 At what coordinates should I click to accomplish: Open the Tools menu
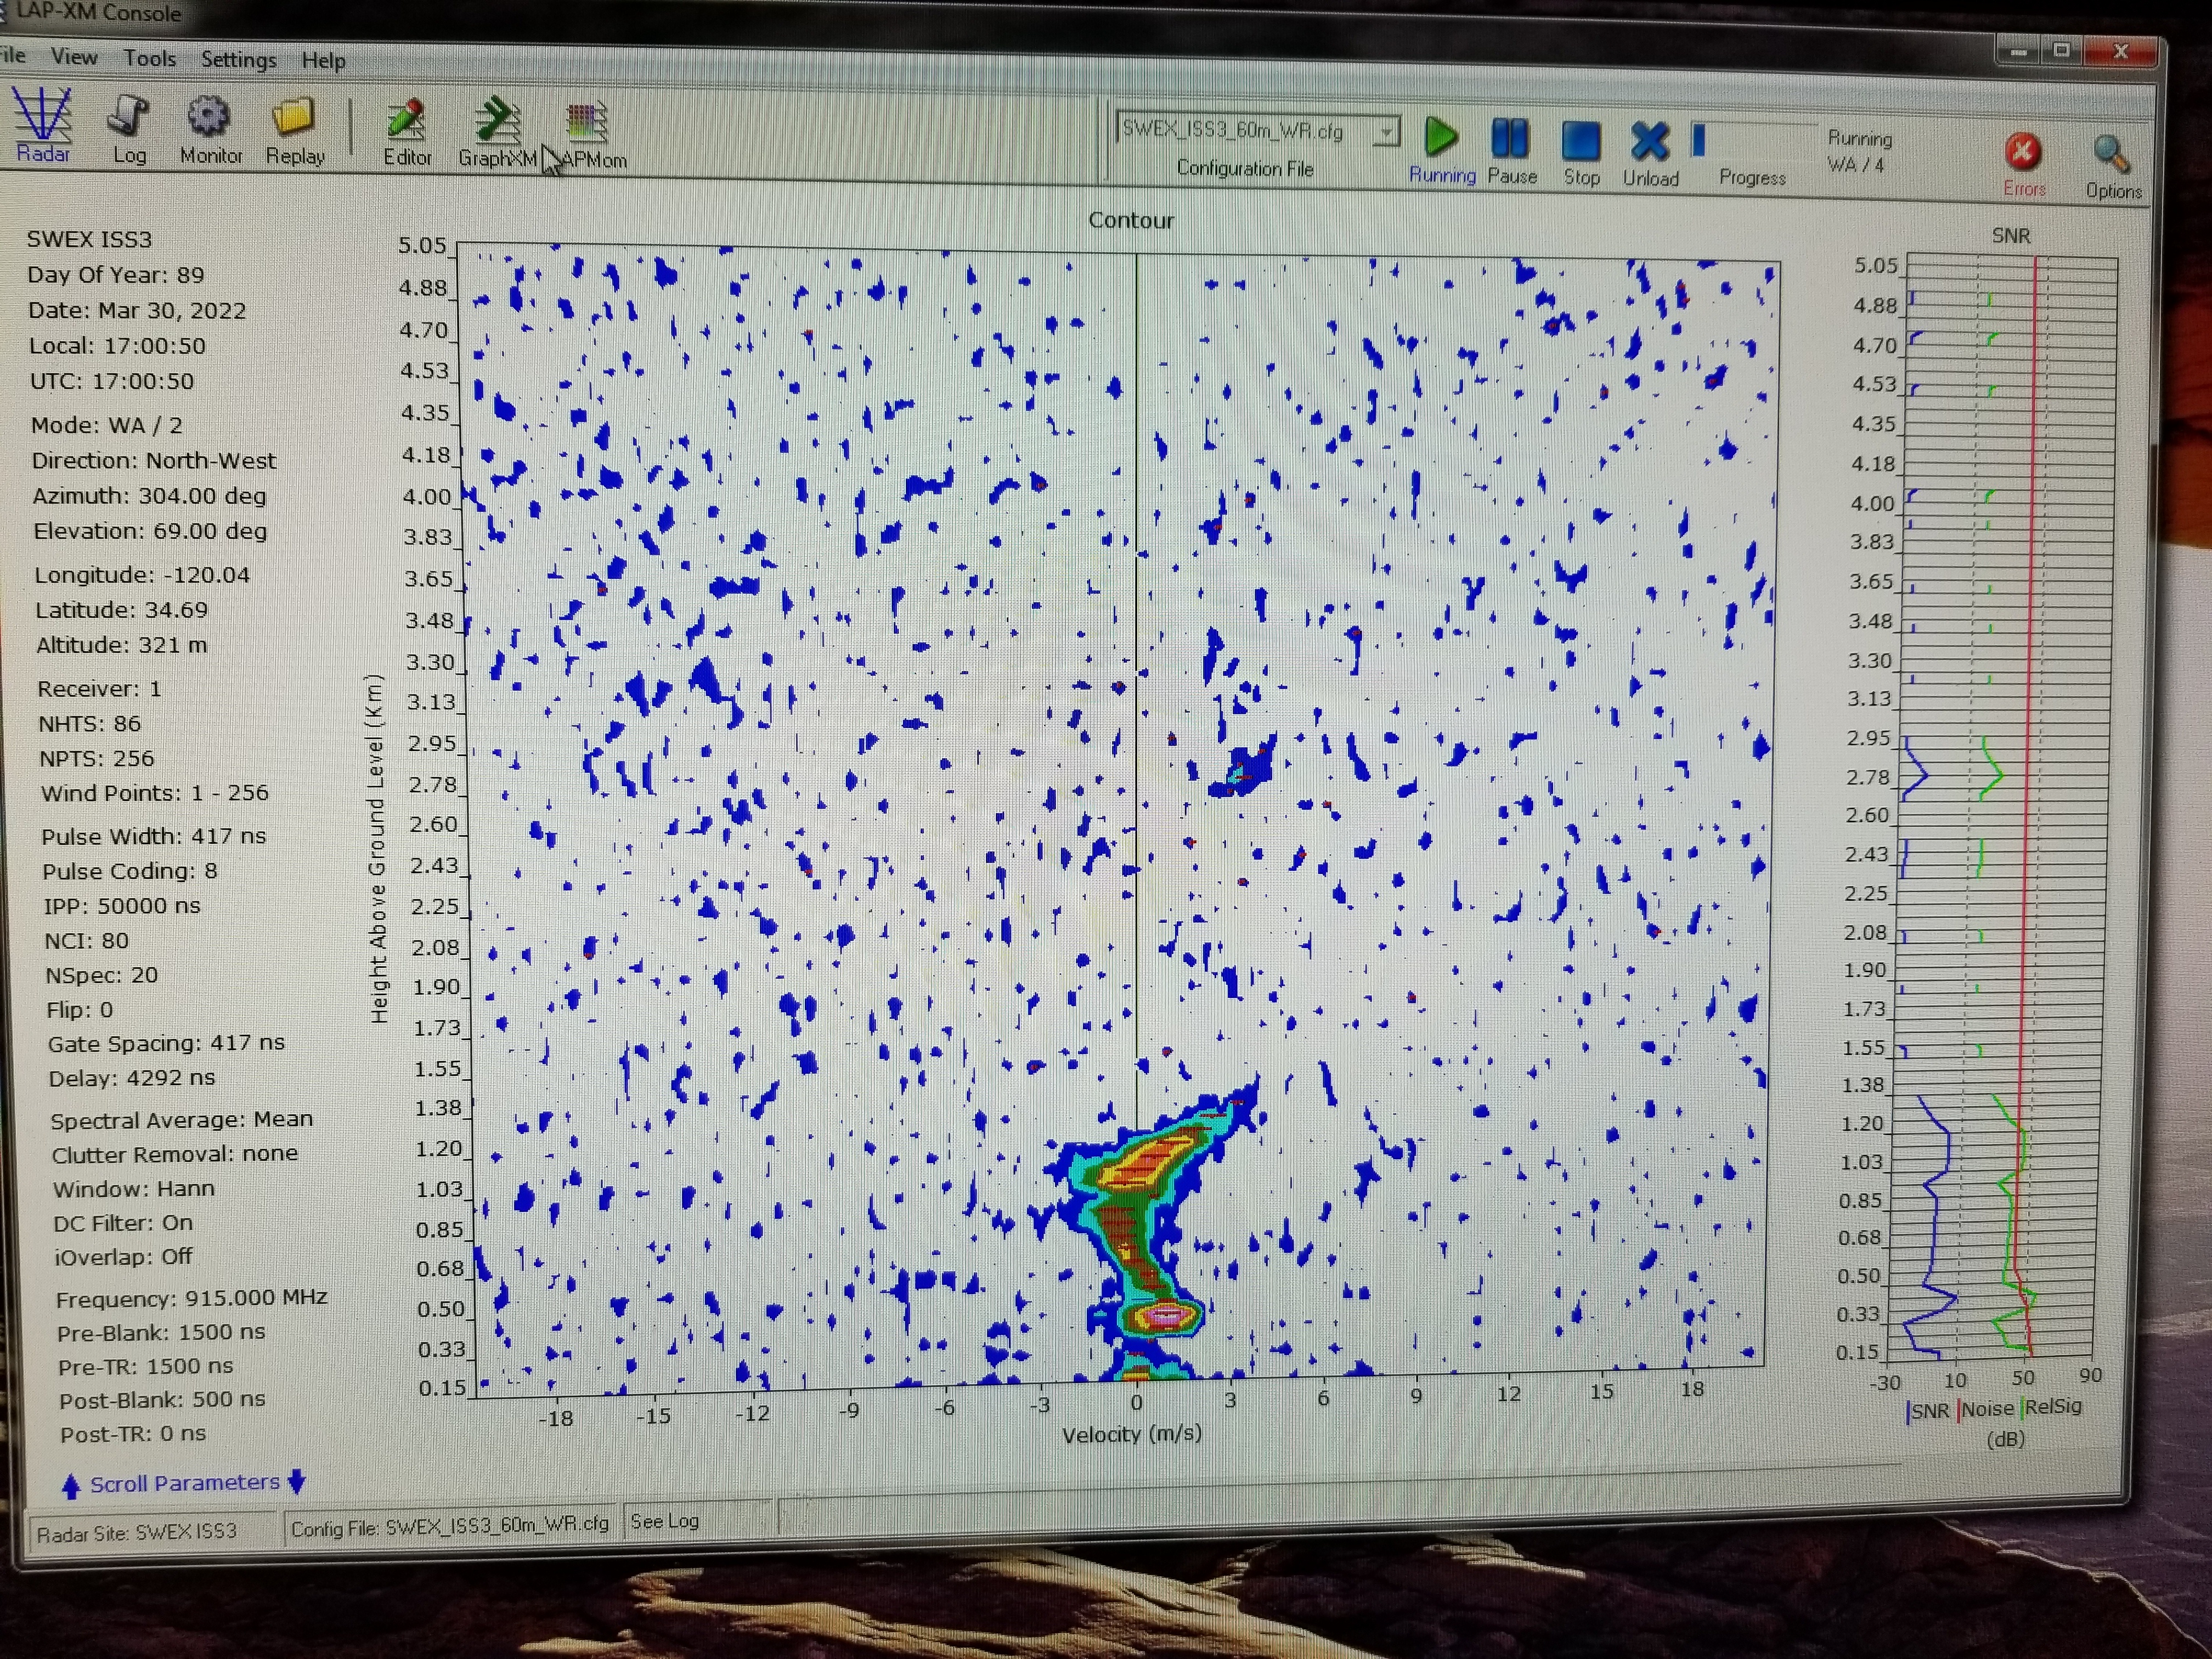150,59
